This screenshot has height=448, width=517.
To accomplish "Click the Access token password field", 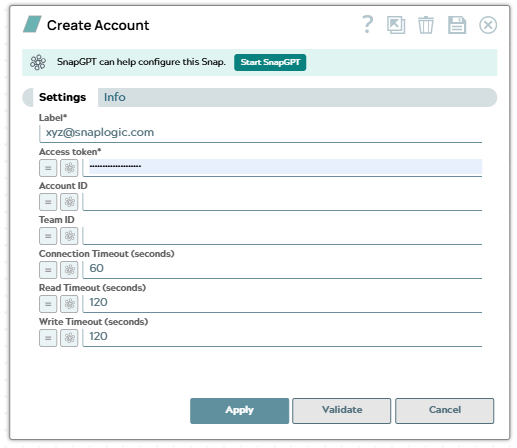I will click(x=282, y=168).
